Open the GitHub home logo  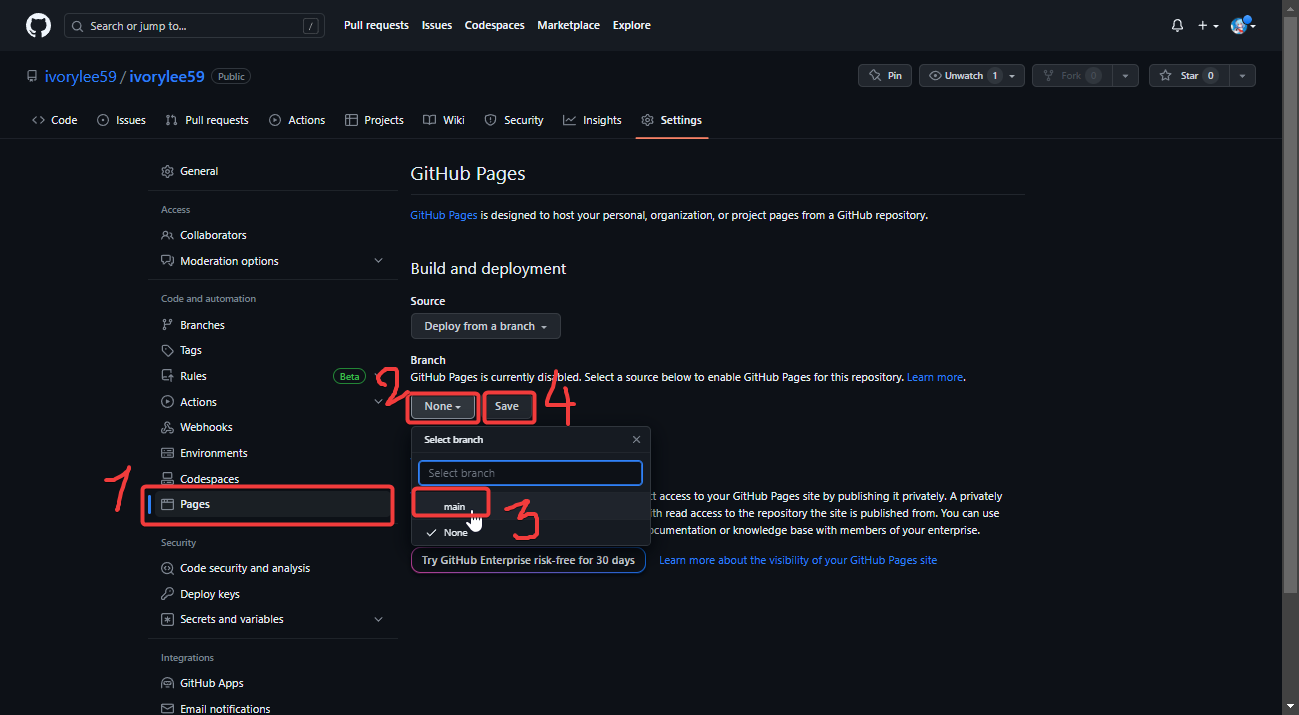pos(38,26)
